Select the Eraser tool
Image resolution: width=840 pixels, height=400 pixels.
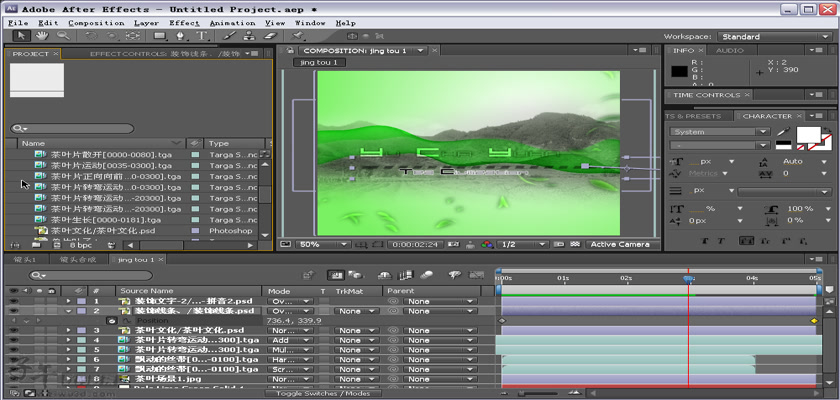click(271, 36)
